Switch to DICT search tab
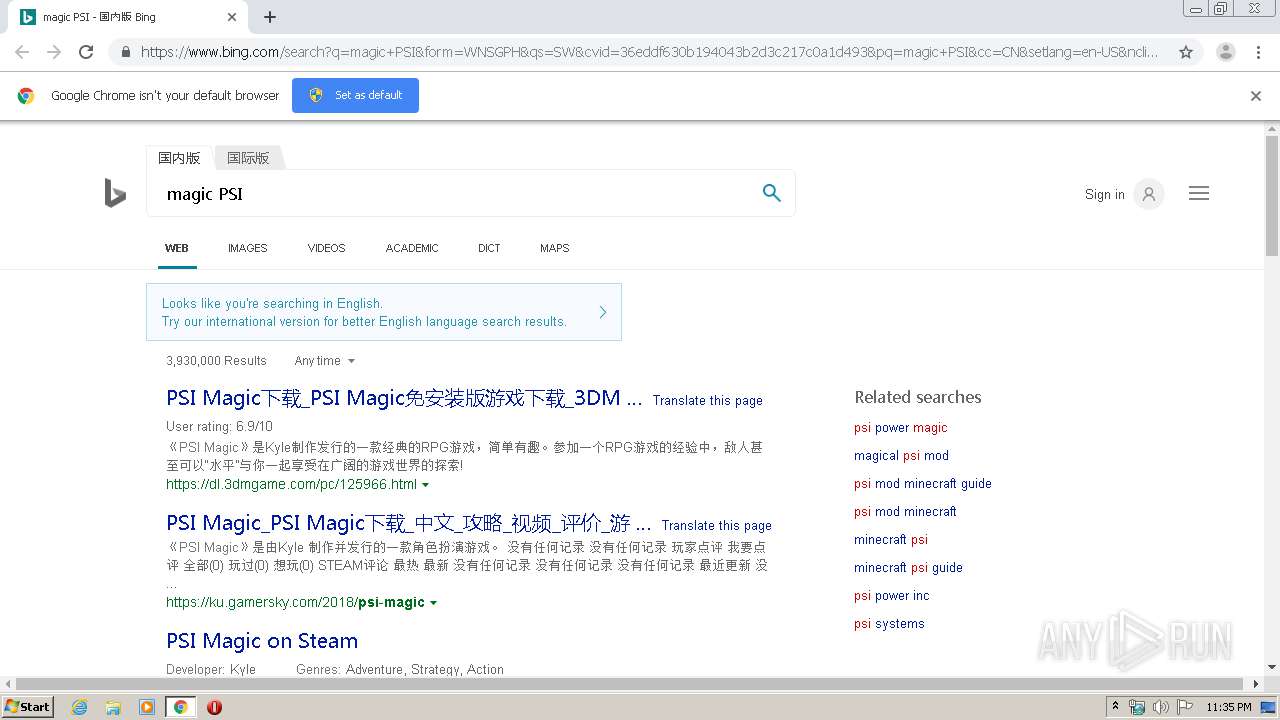The height and width of the screenshot is (720, 1280). (x=489, y=248)
